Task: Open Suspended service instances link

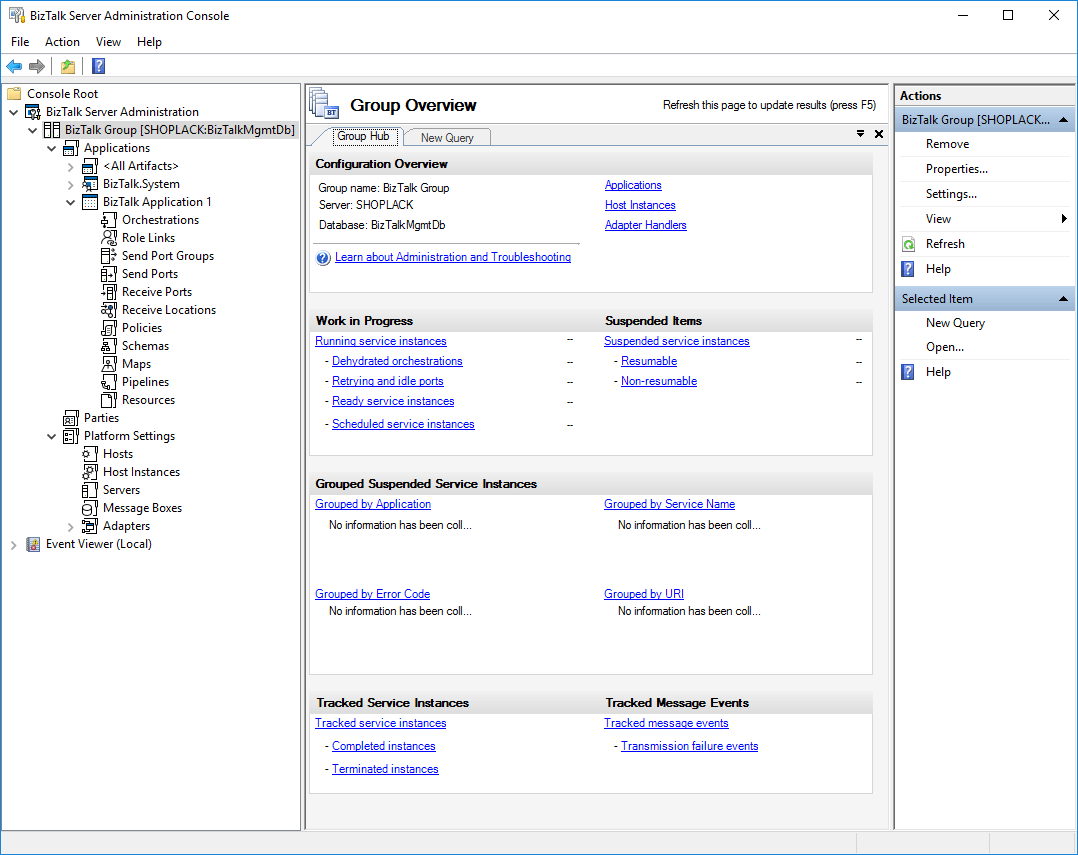Action: coord(676,341)
